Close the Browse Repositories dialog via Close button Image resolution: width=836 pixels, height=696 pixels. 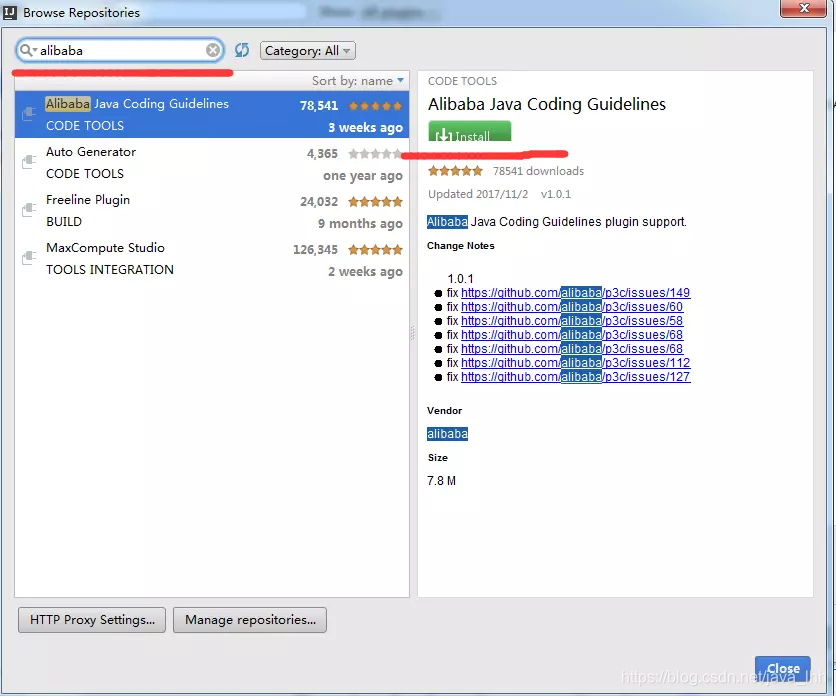[x=783, y=669]
